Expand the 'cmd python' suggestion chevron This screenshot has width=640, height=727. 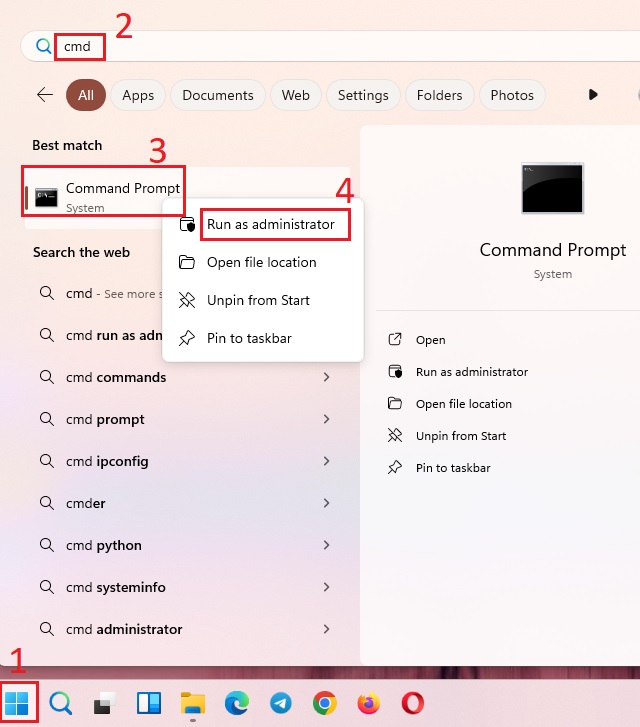(x=326, y=545)
